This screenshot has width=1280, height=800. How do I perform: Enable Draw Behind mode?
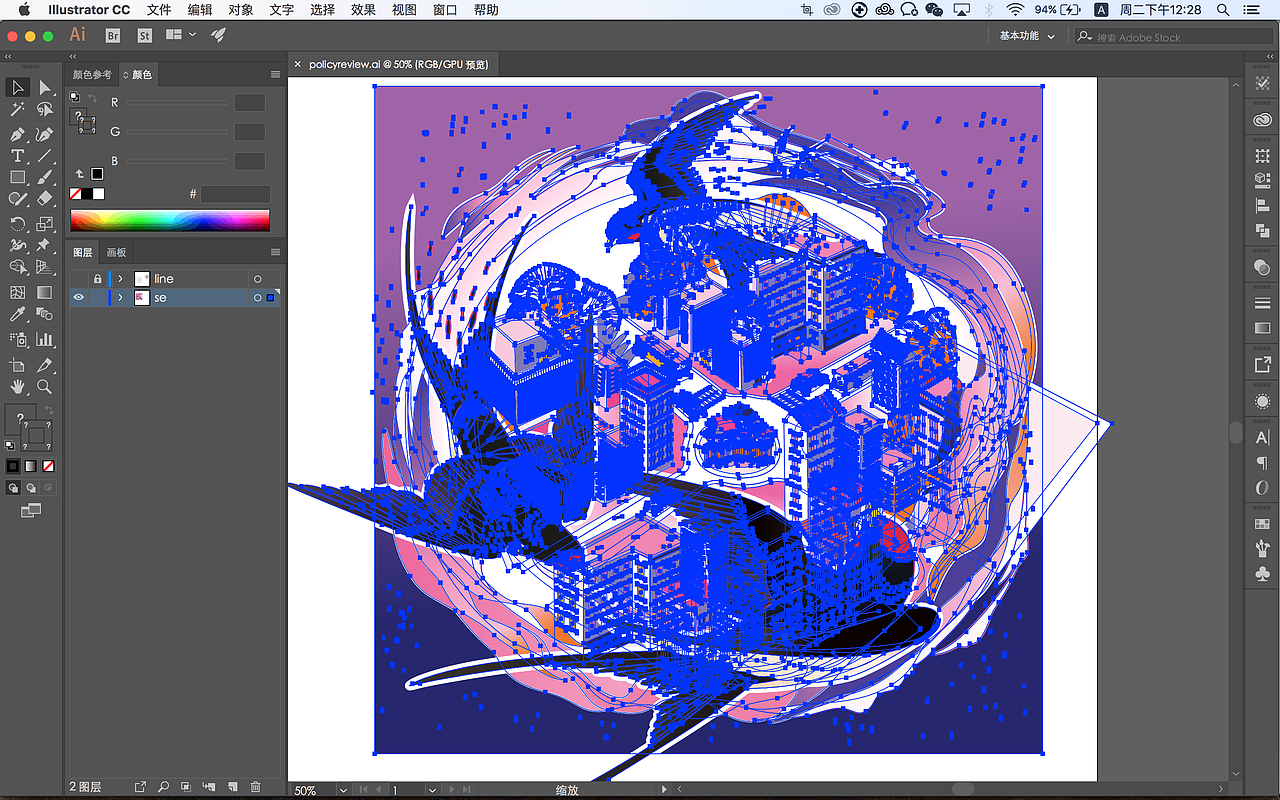(31, 488)
